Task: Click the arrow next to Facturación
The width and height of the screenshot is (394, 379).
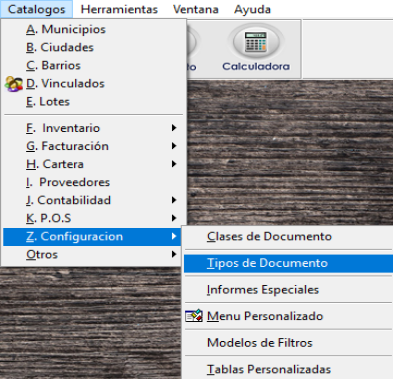Action: 174,146
